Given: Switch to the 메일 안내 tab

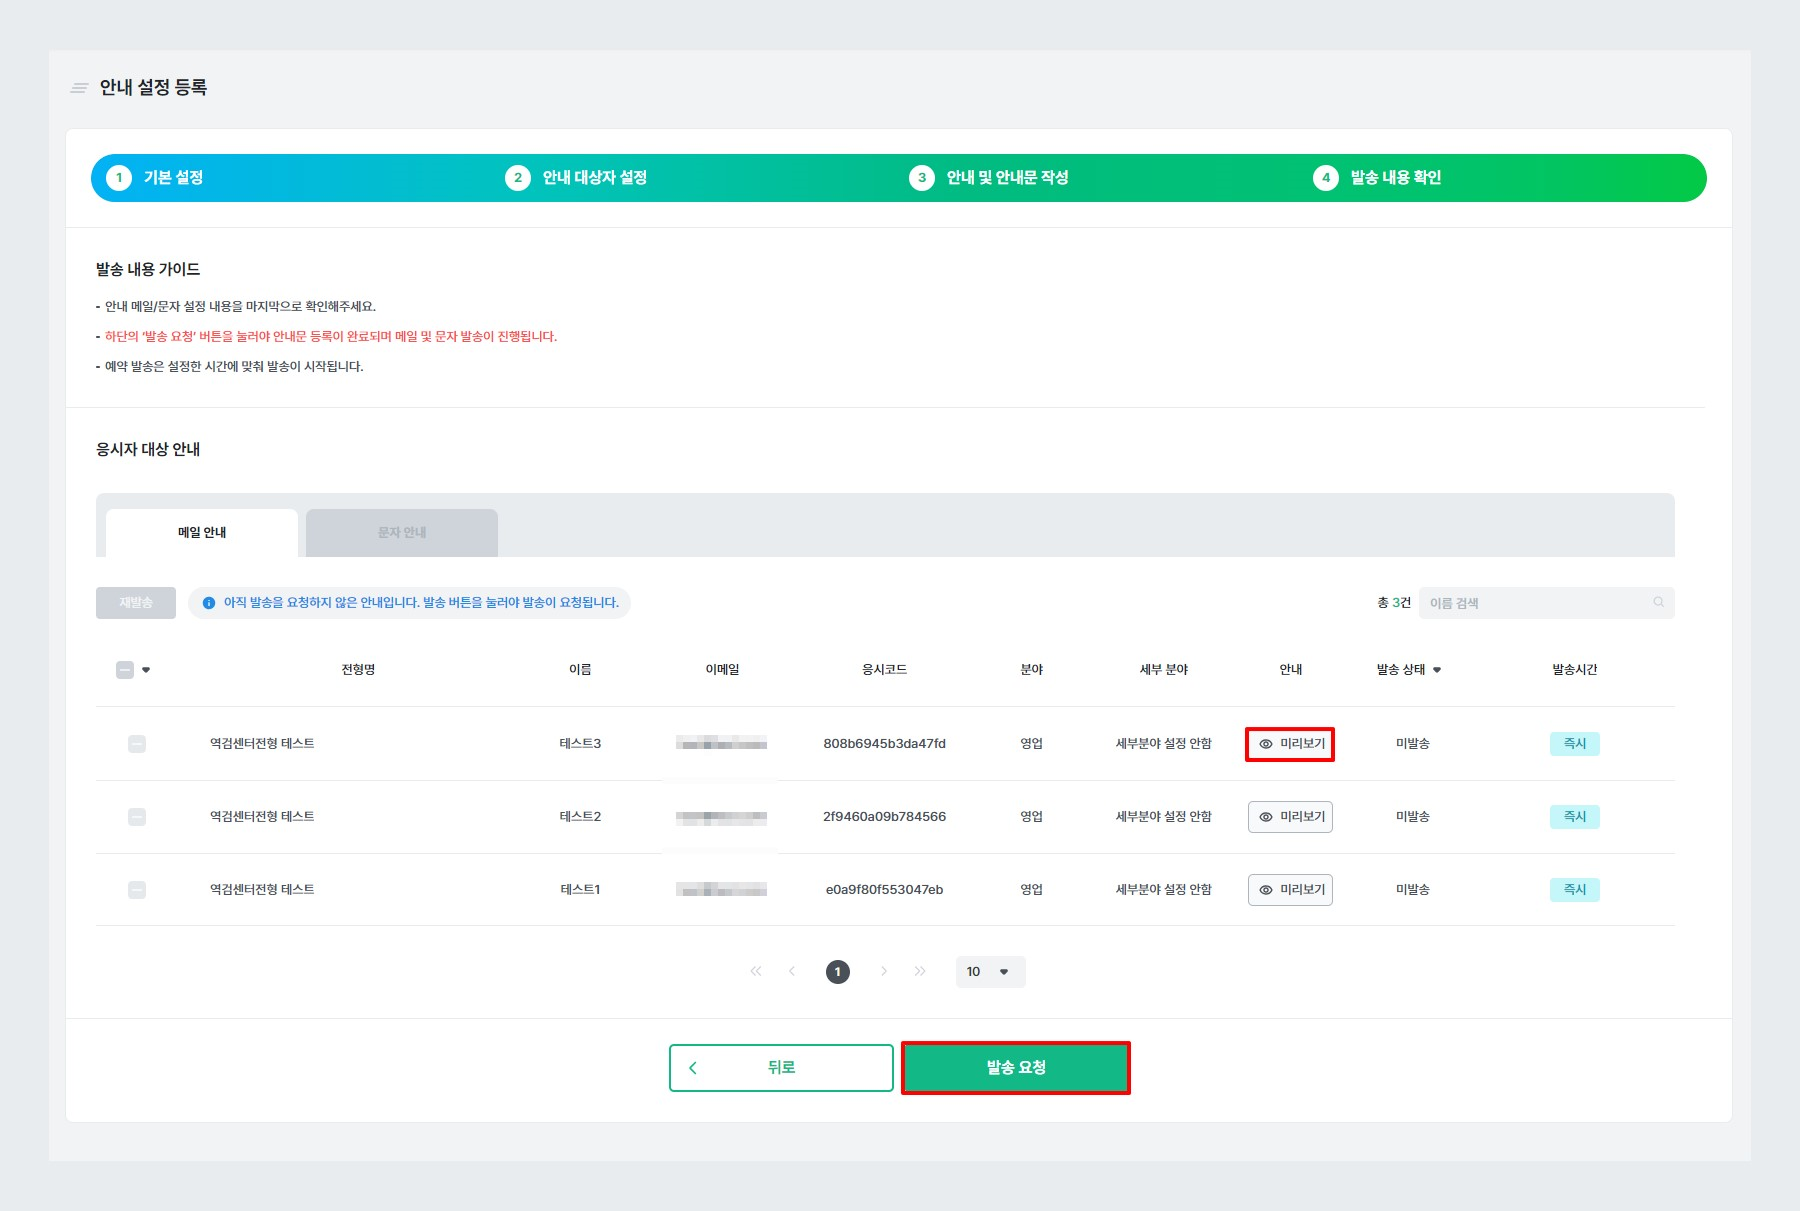Looking at the screenshot, I should (202, 533).
